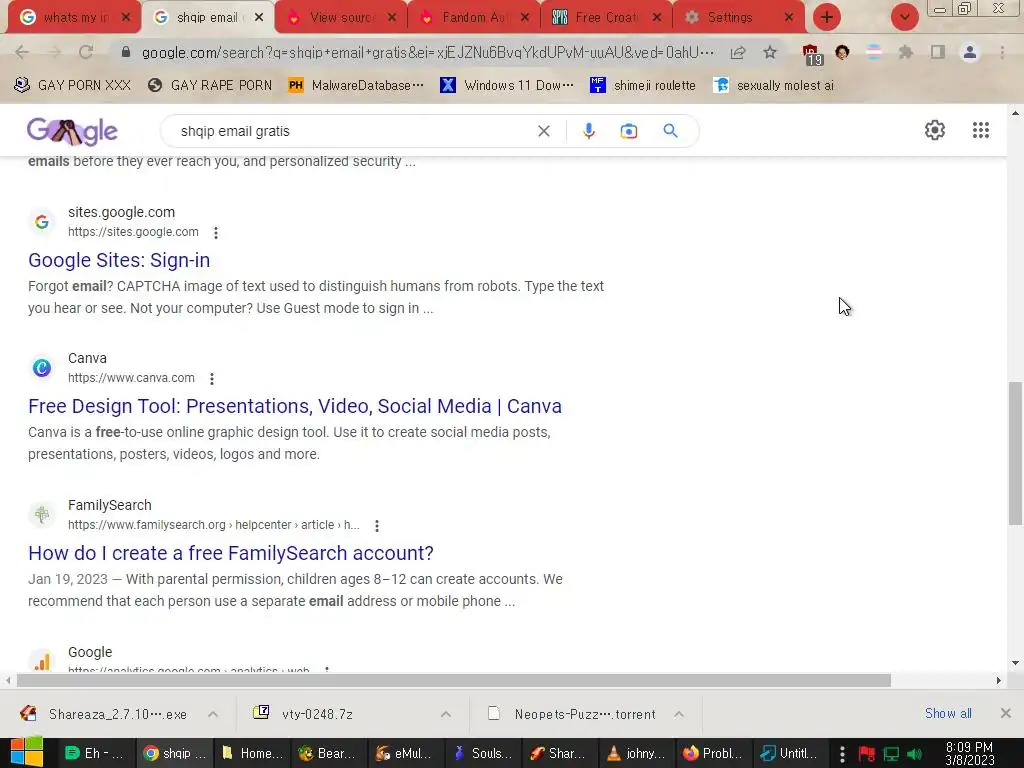Screen dimensions: 1024x768
Task: Open the tab search dropdown
Action: click(x=904, y=17)
